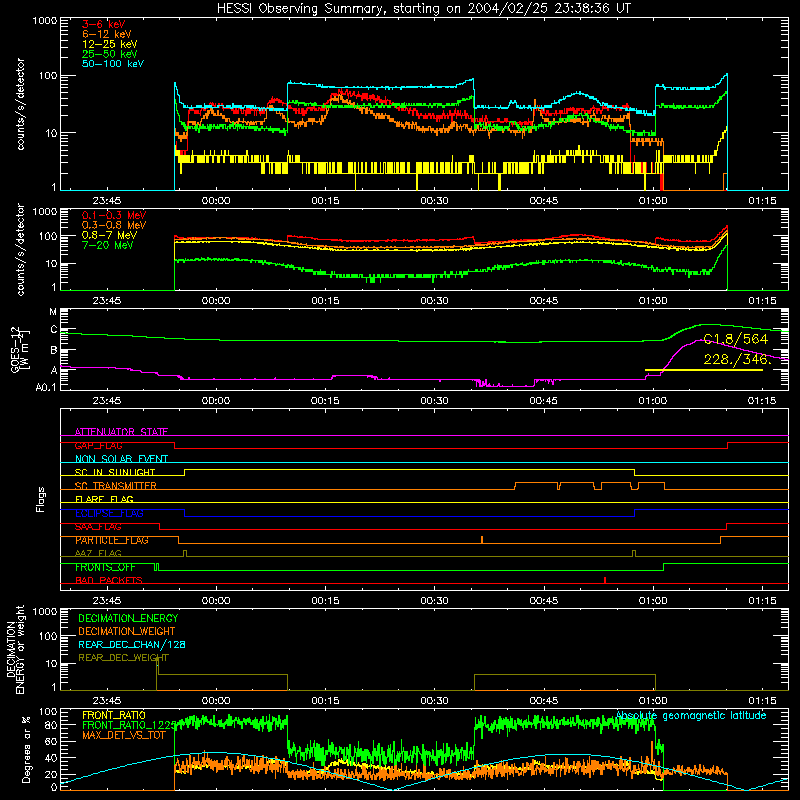This screenshot has width=800, height=800.
Task: Pick the 7-20 MeV legend label
Action: point(108,245)
